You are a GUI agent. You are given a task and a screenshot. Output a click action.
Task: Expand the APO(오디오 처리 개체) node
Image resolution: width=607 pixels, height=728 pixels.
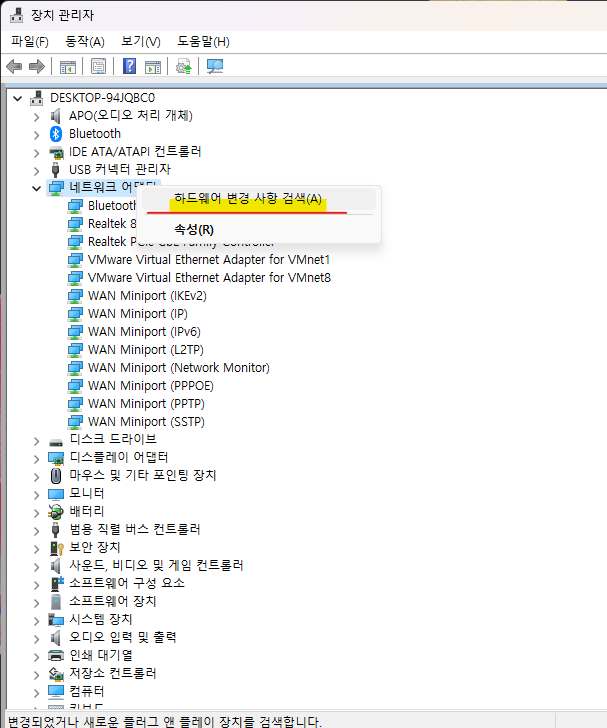[x=37, y=117]
